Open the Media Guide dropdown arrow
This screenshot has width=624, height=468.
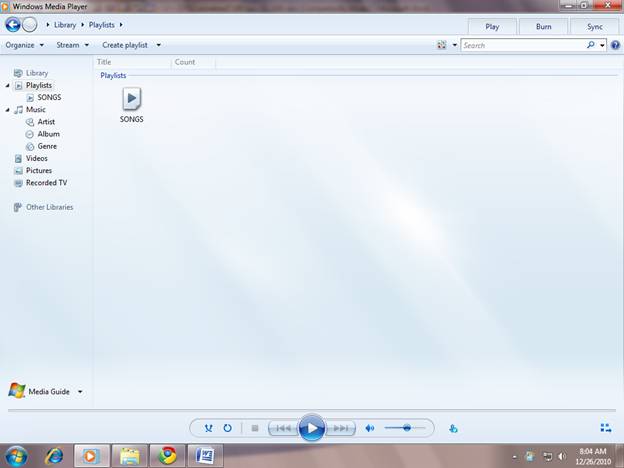click(80, 392)
